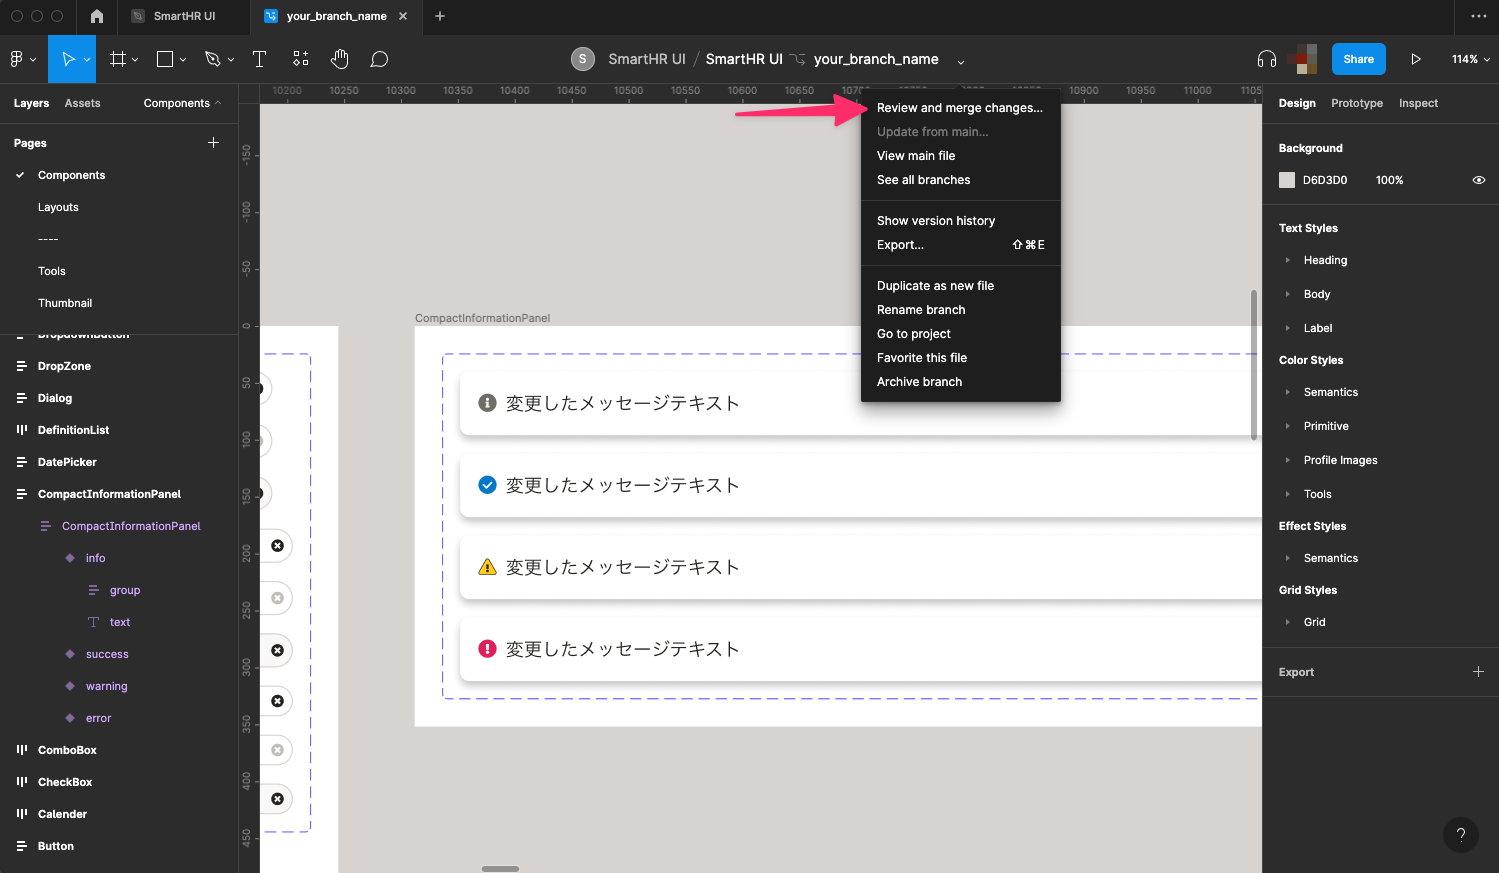
Task: Open the Figma main menu icon
Action: (x=22, y=59)
